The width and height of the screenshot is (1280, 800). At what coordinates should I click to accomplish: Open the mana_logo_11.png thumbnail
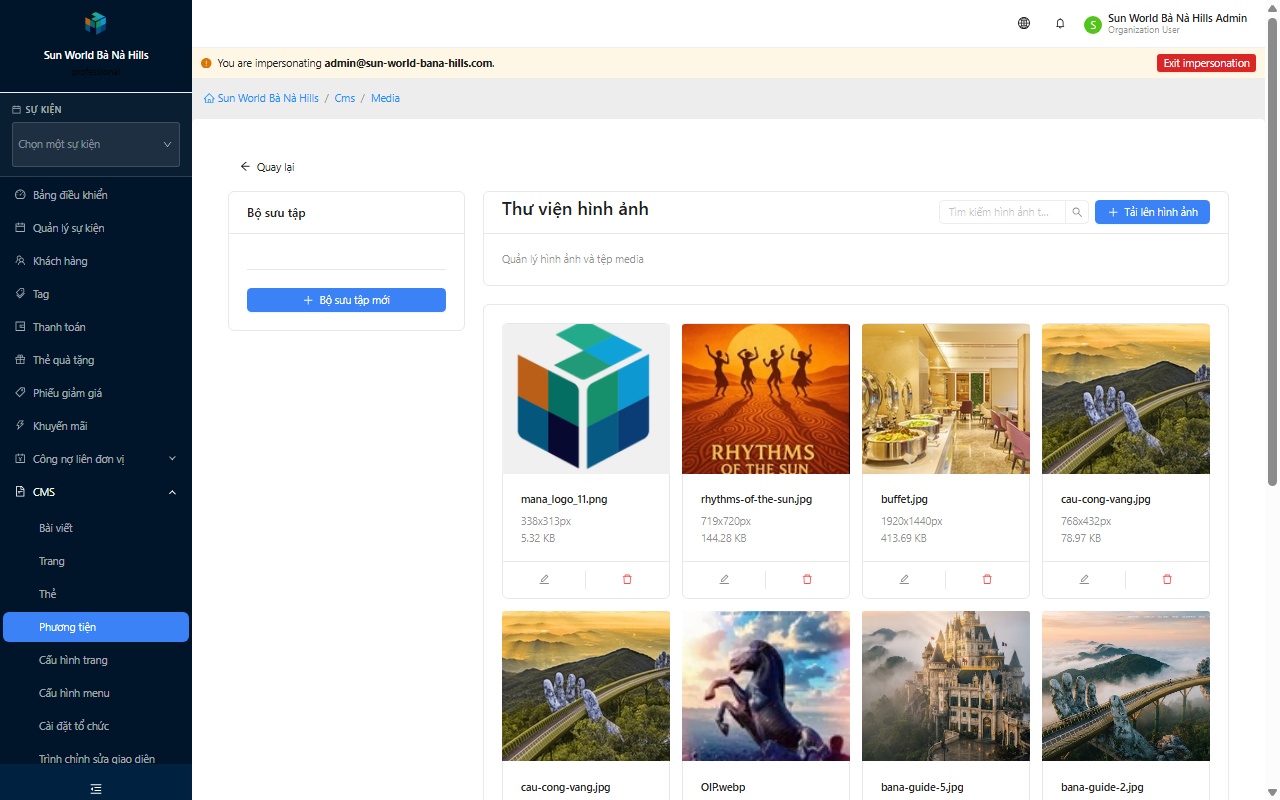point(586,398)
